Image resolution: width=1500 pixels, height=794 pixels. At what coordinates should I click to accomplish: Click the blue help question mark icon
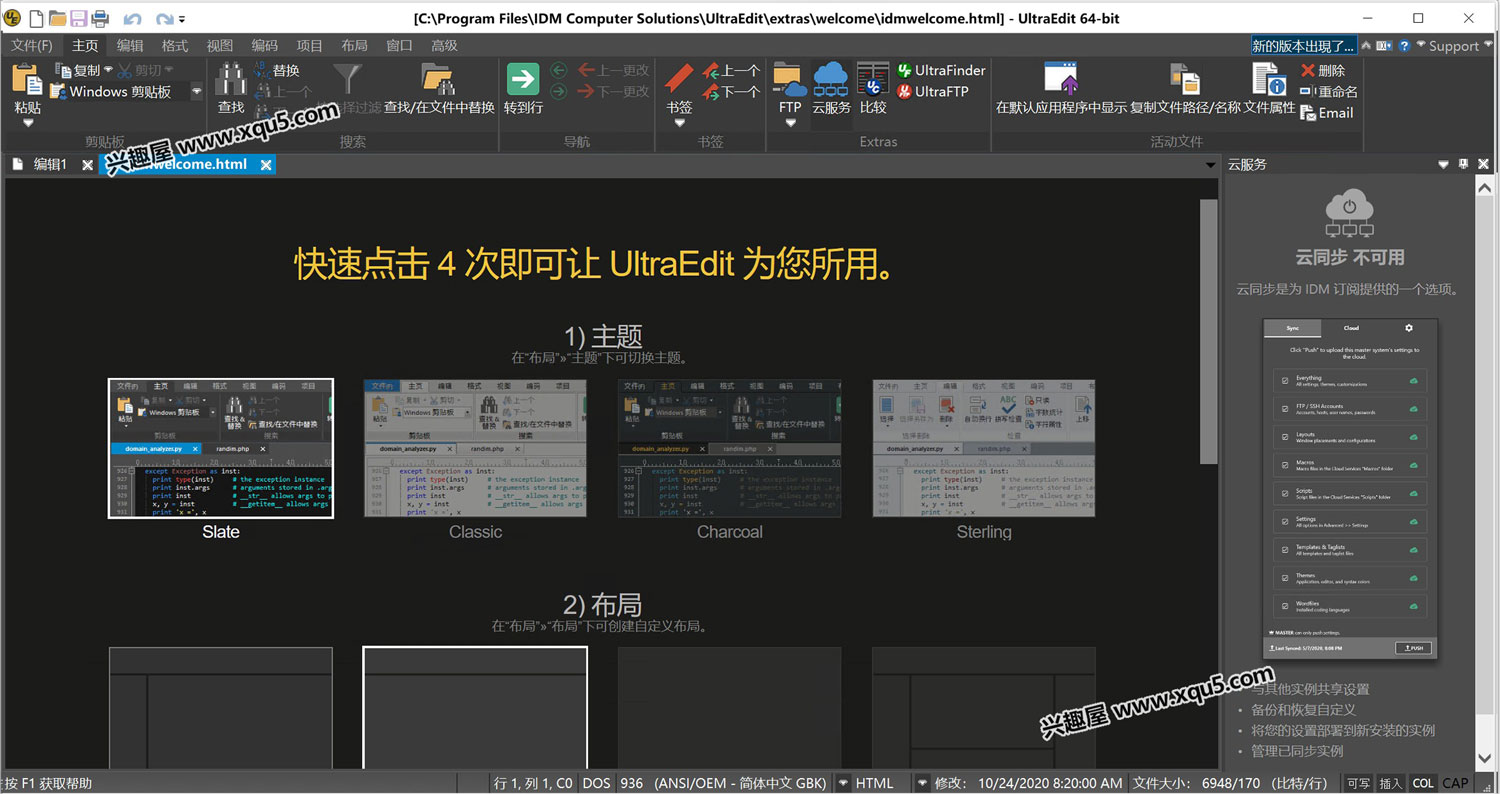[1404, 46]
